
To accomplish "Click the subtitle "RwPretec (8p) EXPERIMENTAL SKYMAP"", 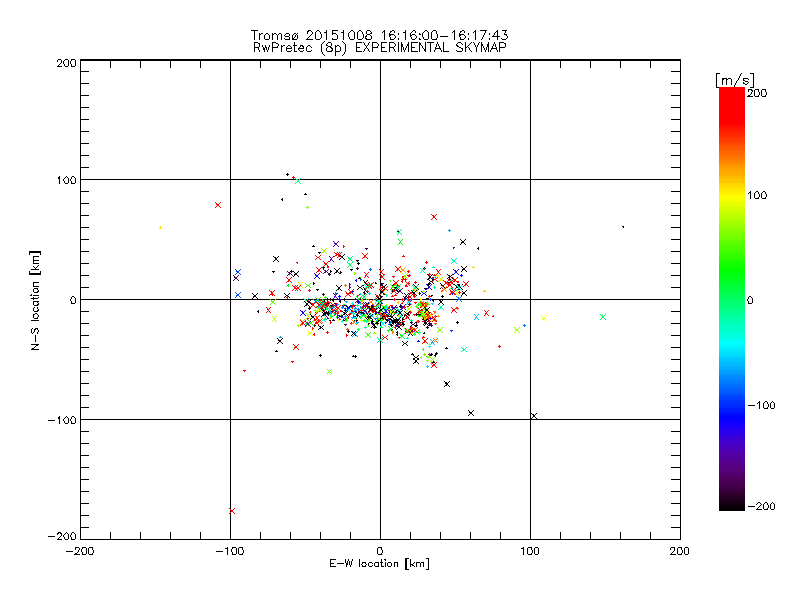I will pos(380,48).
